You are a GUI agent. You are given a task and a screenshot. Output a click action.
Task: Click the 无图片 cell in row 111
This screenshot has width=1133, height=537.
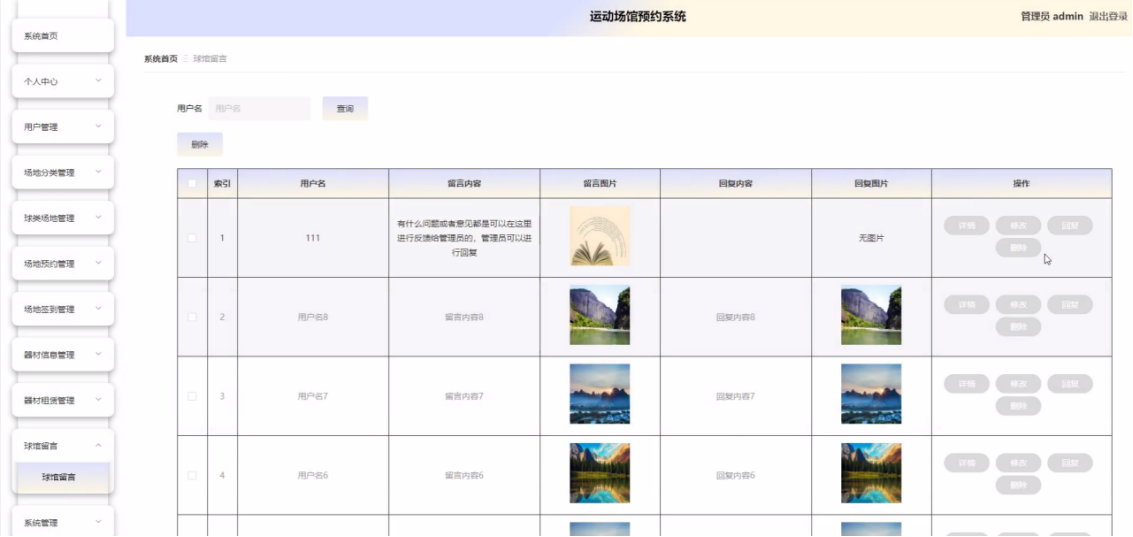(871, 238)
